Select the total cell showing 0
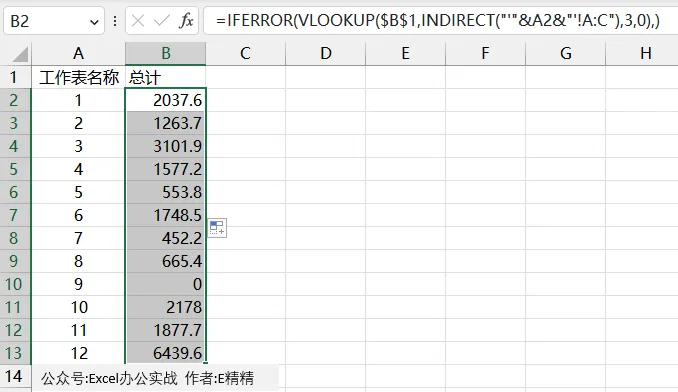 166,284
